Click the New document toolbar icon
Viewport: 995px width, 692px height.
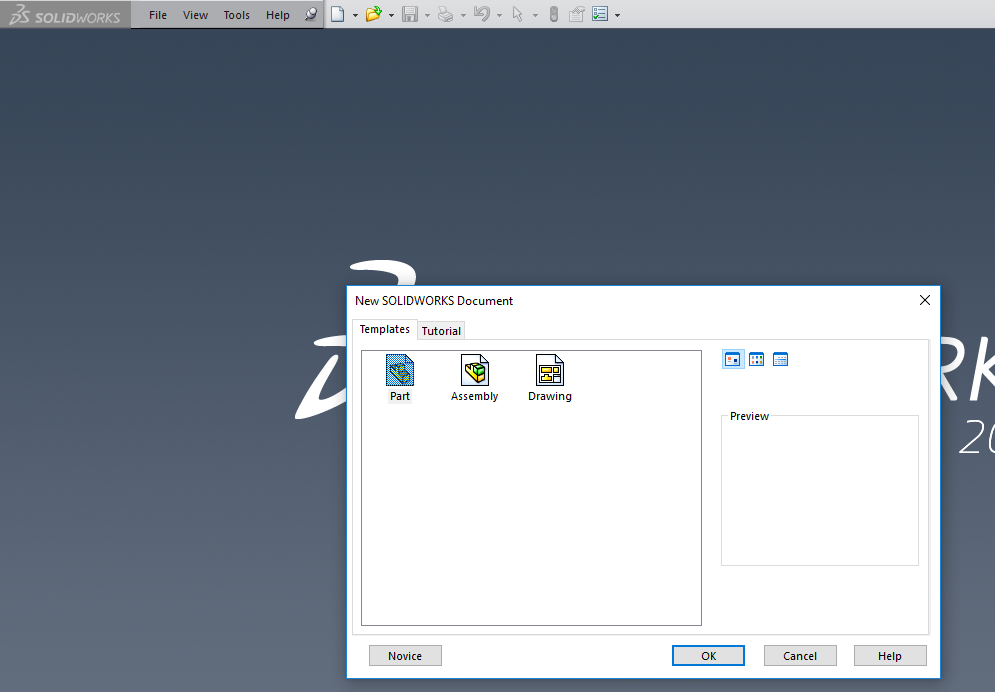pos(338,14)
